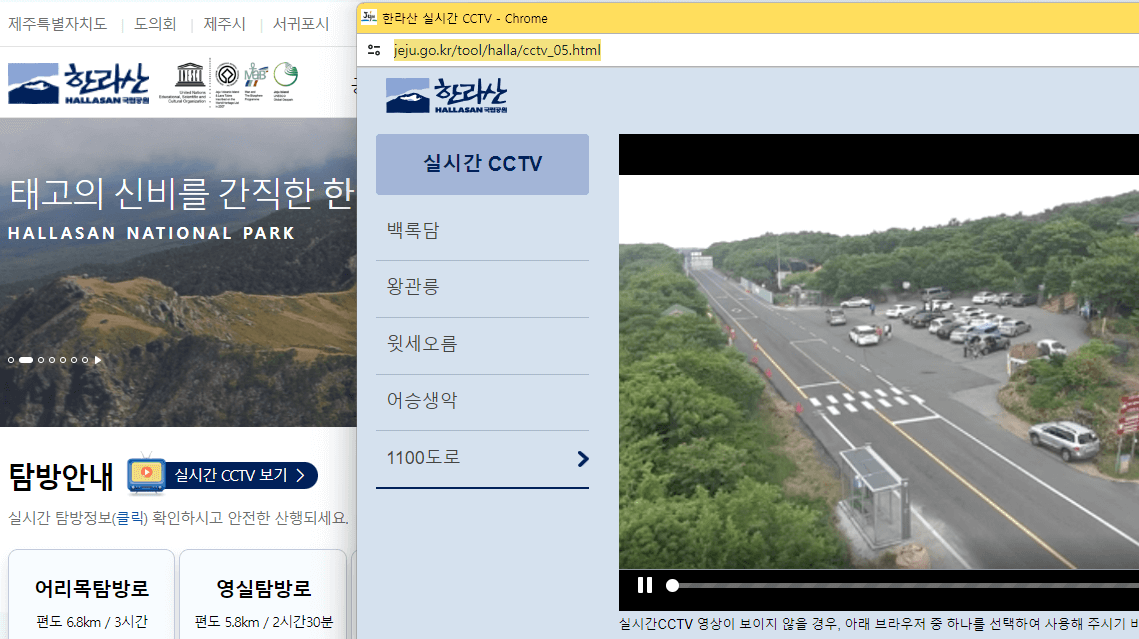Start the banner slideshow with the play arrow
This screenshot has height=639, width=1139.
[x=98, y=359]
